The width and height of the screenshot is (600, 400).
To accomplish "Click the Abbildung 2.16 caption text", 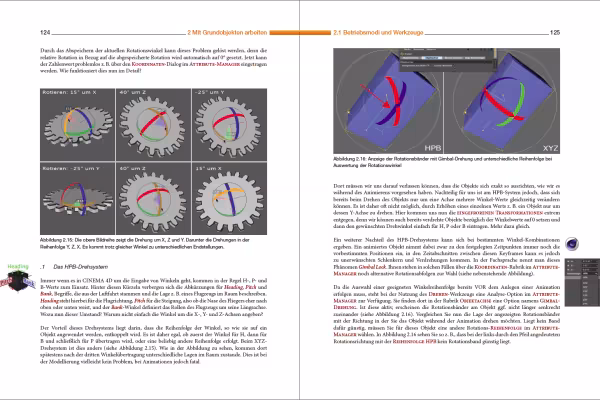I will (442, 162).
